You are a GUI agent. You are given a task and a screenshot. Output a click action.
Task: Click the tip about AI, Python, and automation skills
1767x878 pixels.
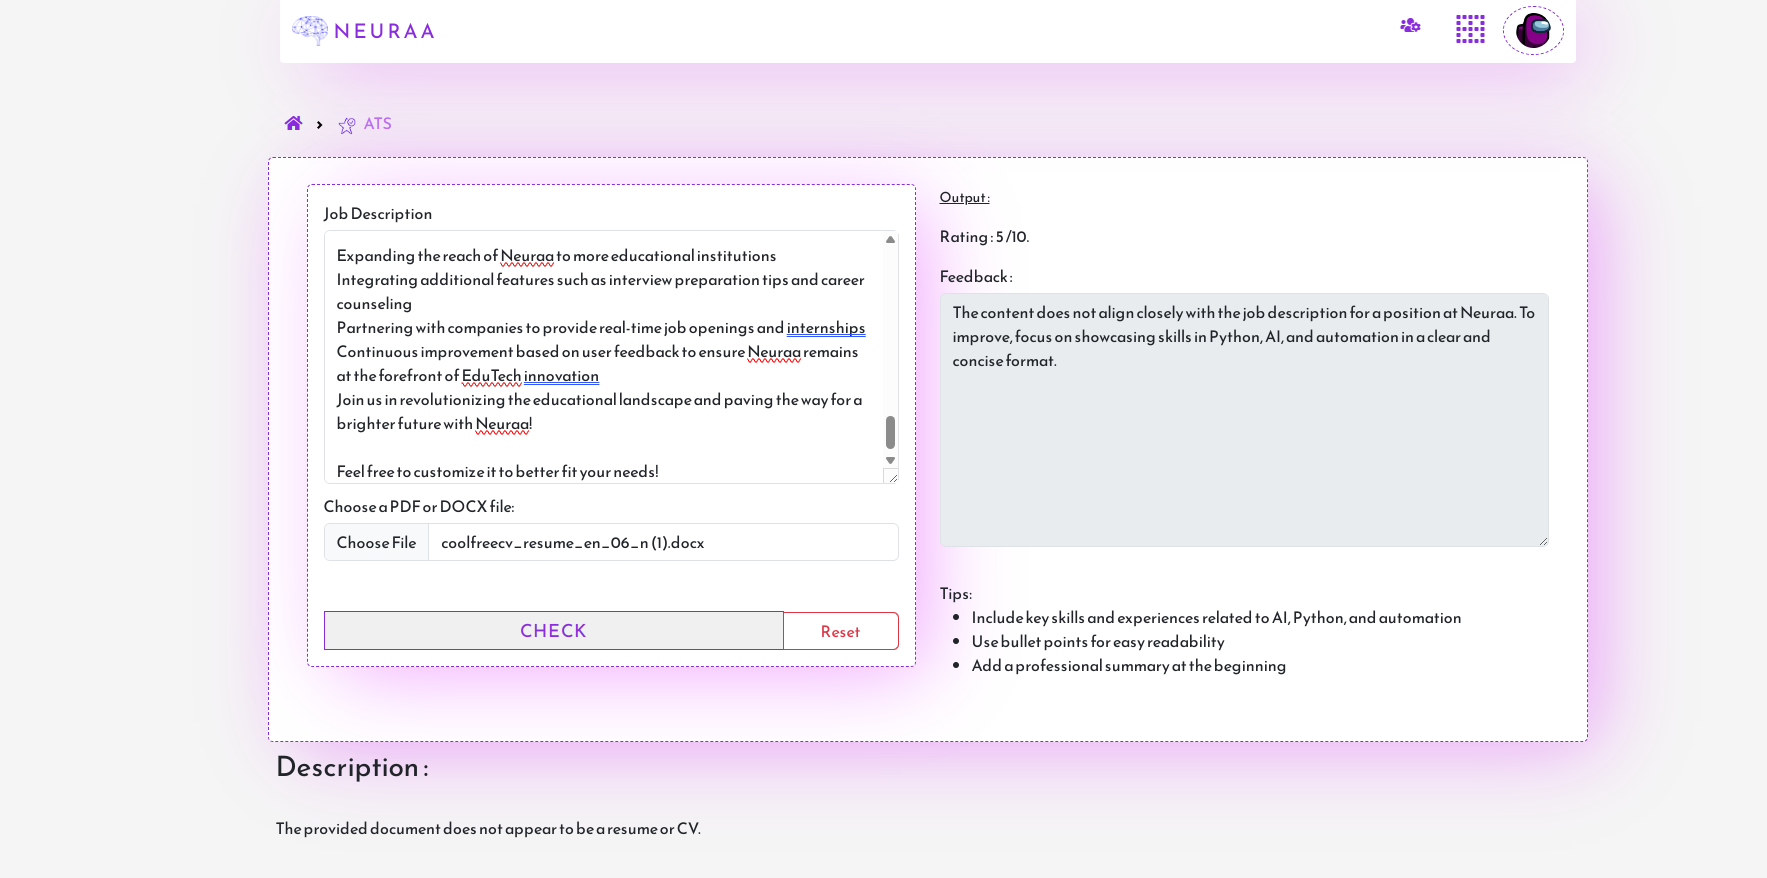coord(1216,618)
